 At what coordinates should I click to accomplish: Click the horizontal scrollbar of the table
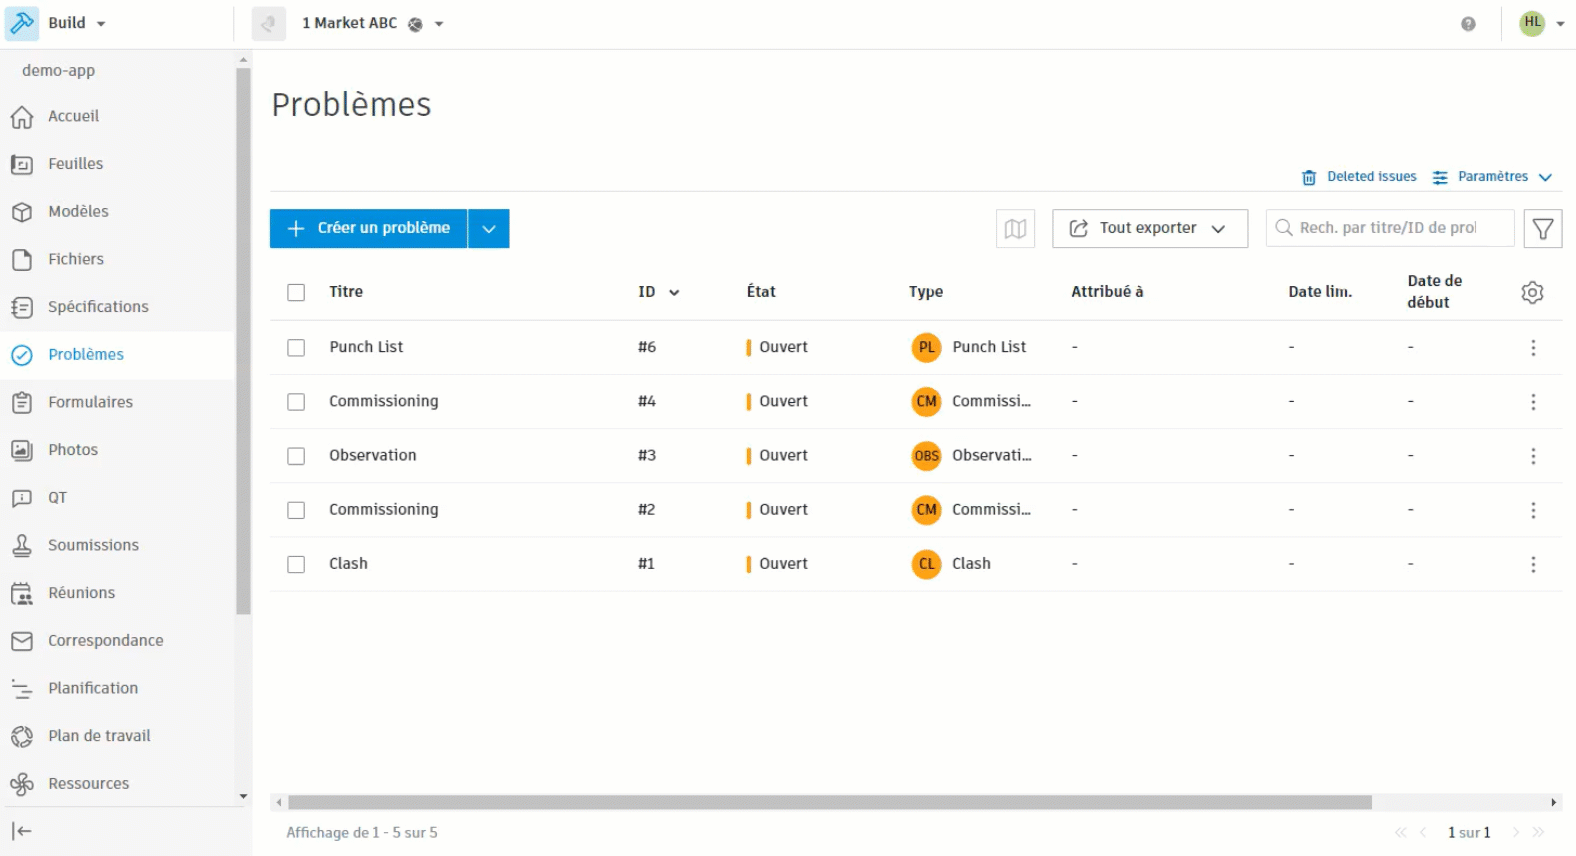830,802
